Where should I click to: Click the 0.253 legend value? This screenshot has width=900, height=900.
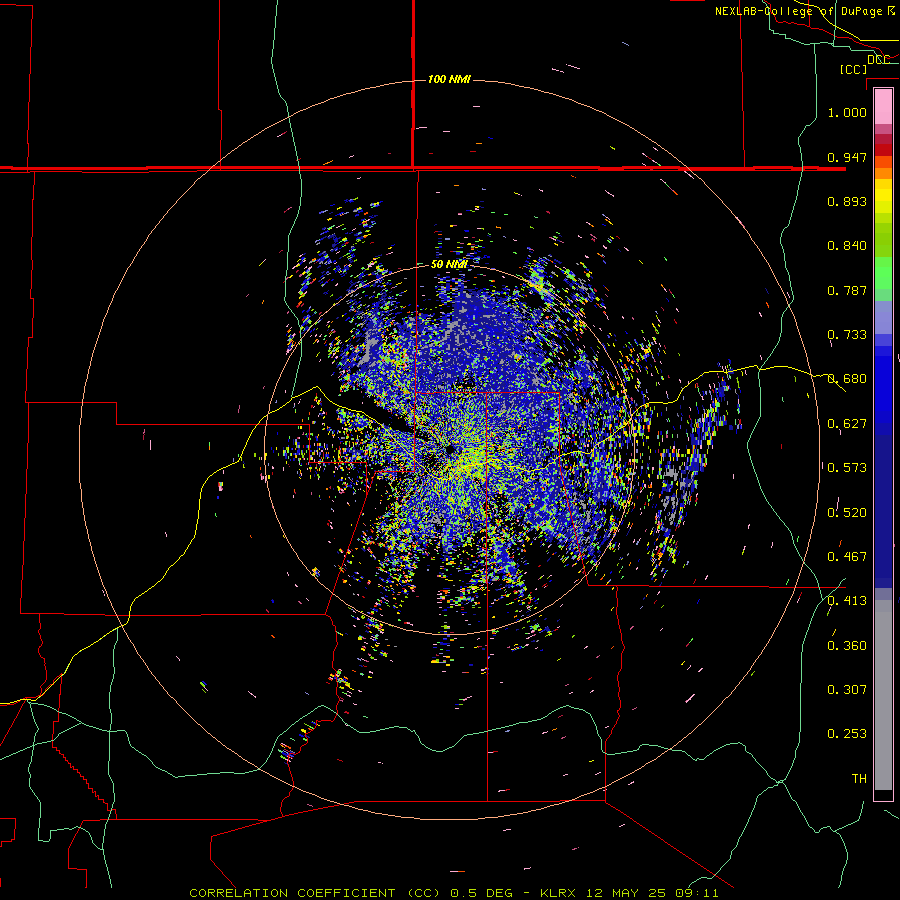(847, 734)
